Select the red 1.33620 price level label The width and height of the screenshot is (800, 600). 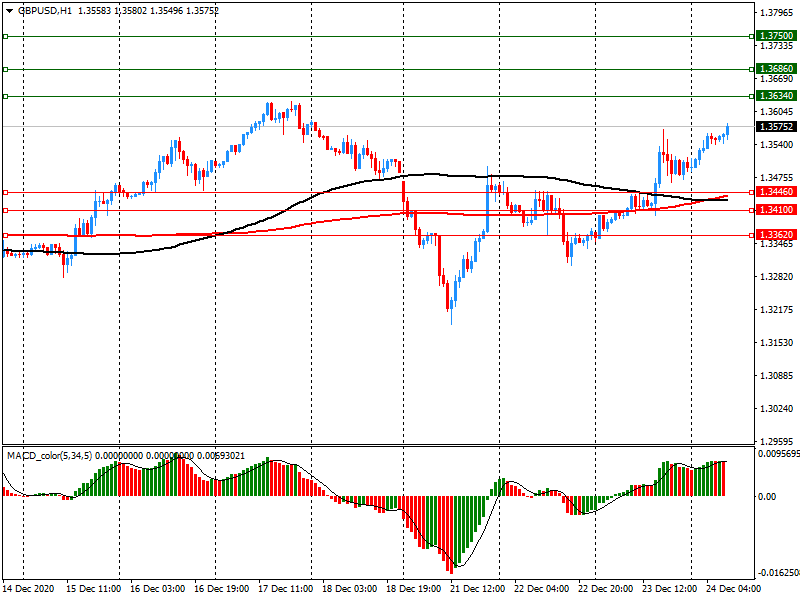pos(776,235)
